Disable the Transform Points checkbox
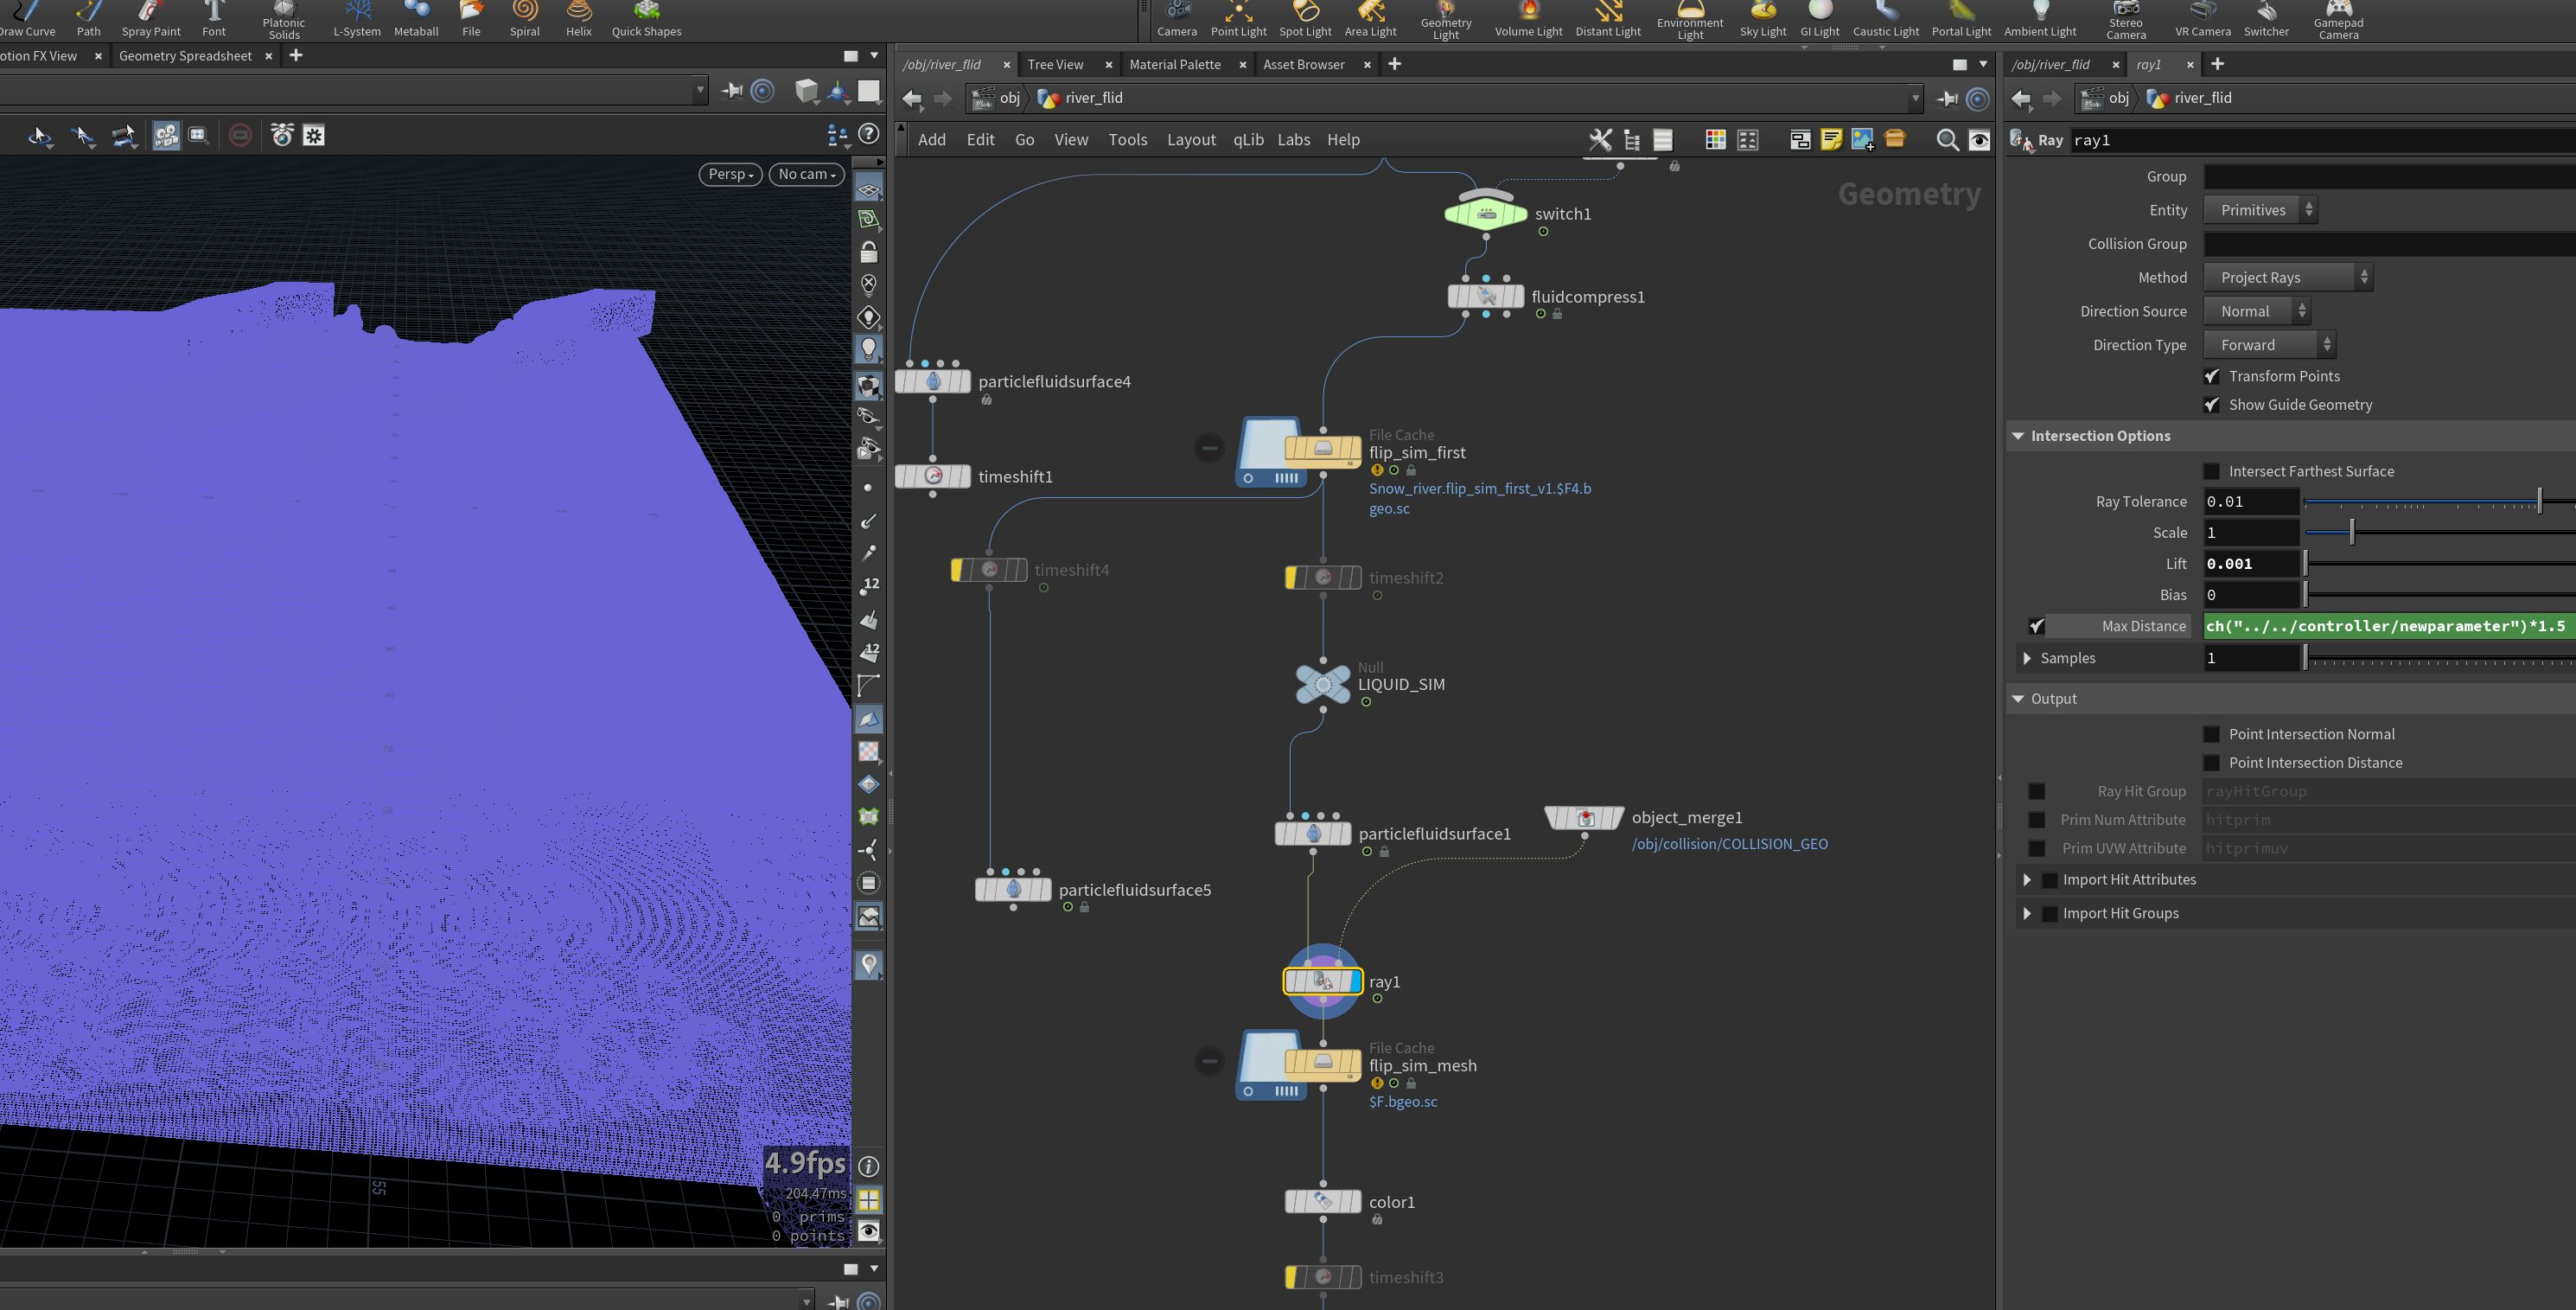Viewport: 2576px width, 1310px height. [x=2212, y=376]
